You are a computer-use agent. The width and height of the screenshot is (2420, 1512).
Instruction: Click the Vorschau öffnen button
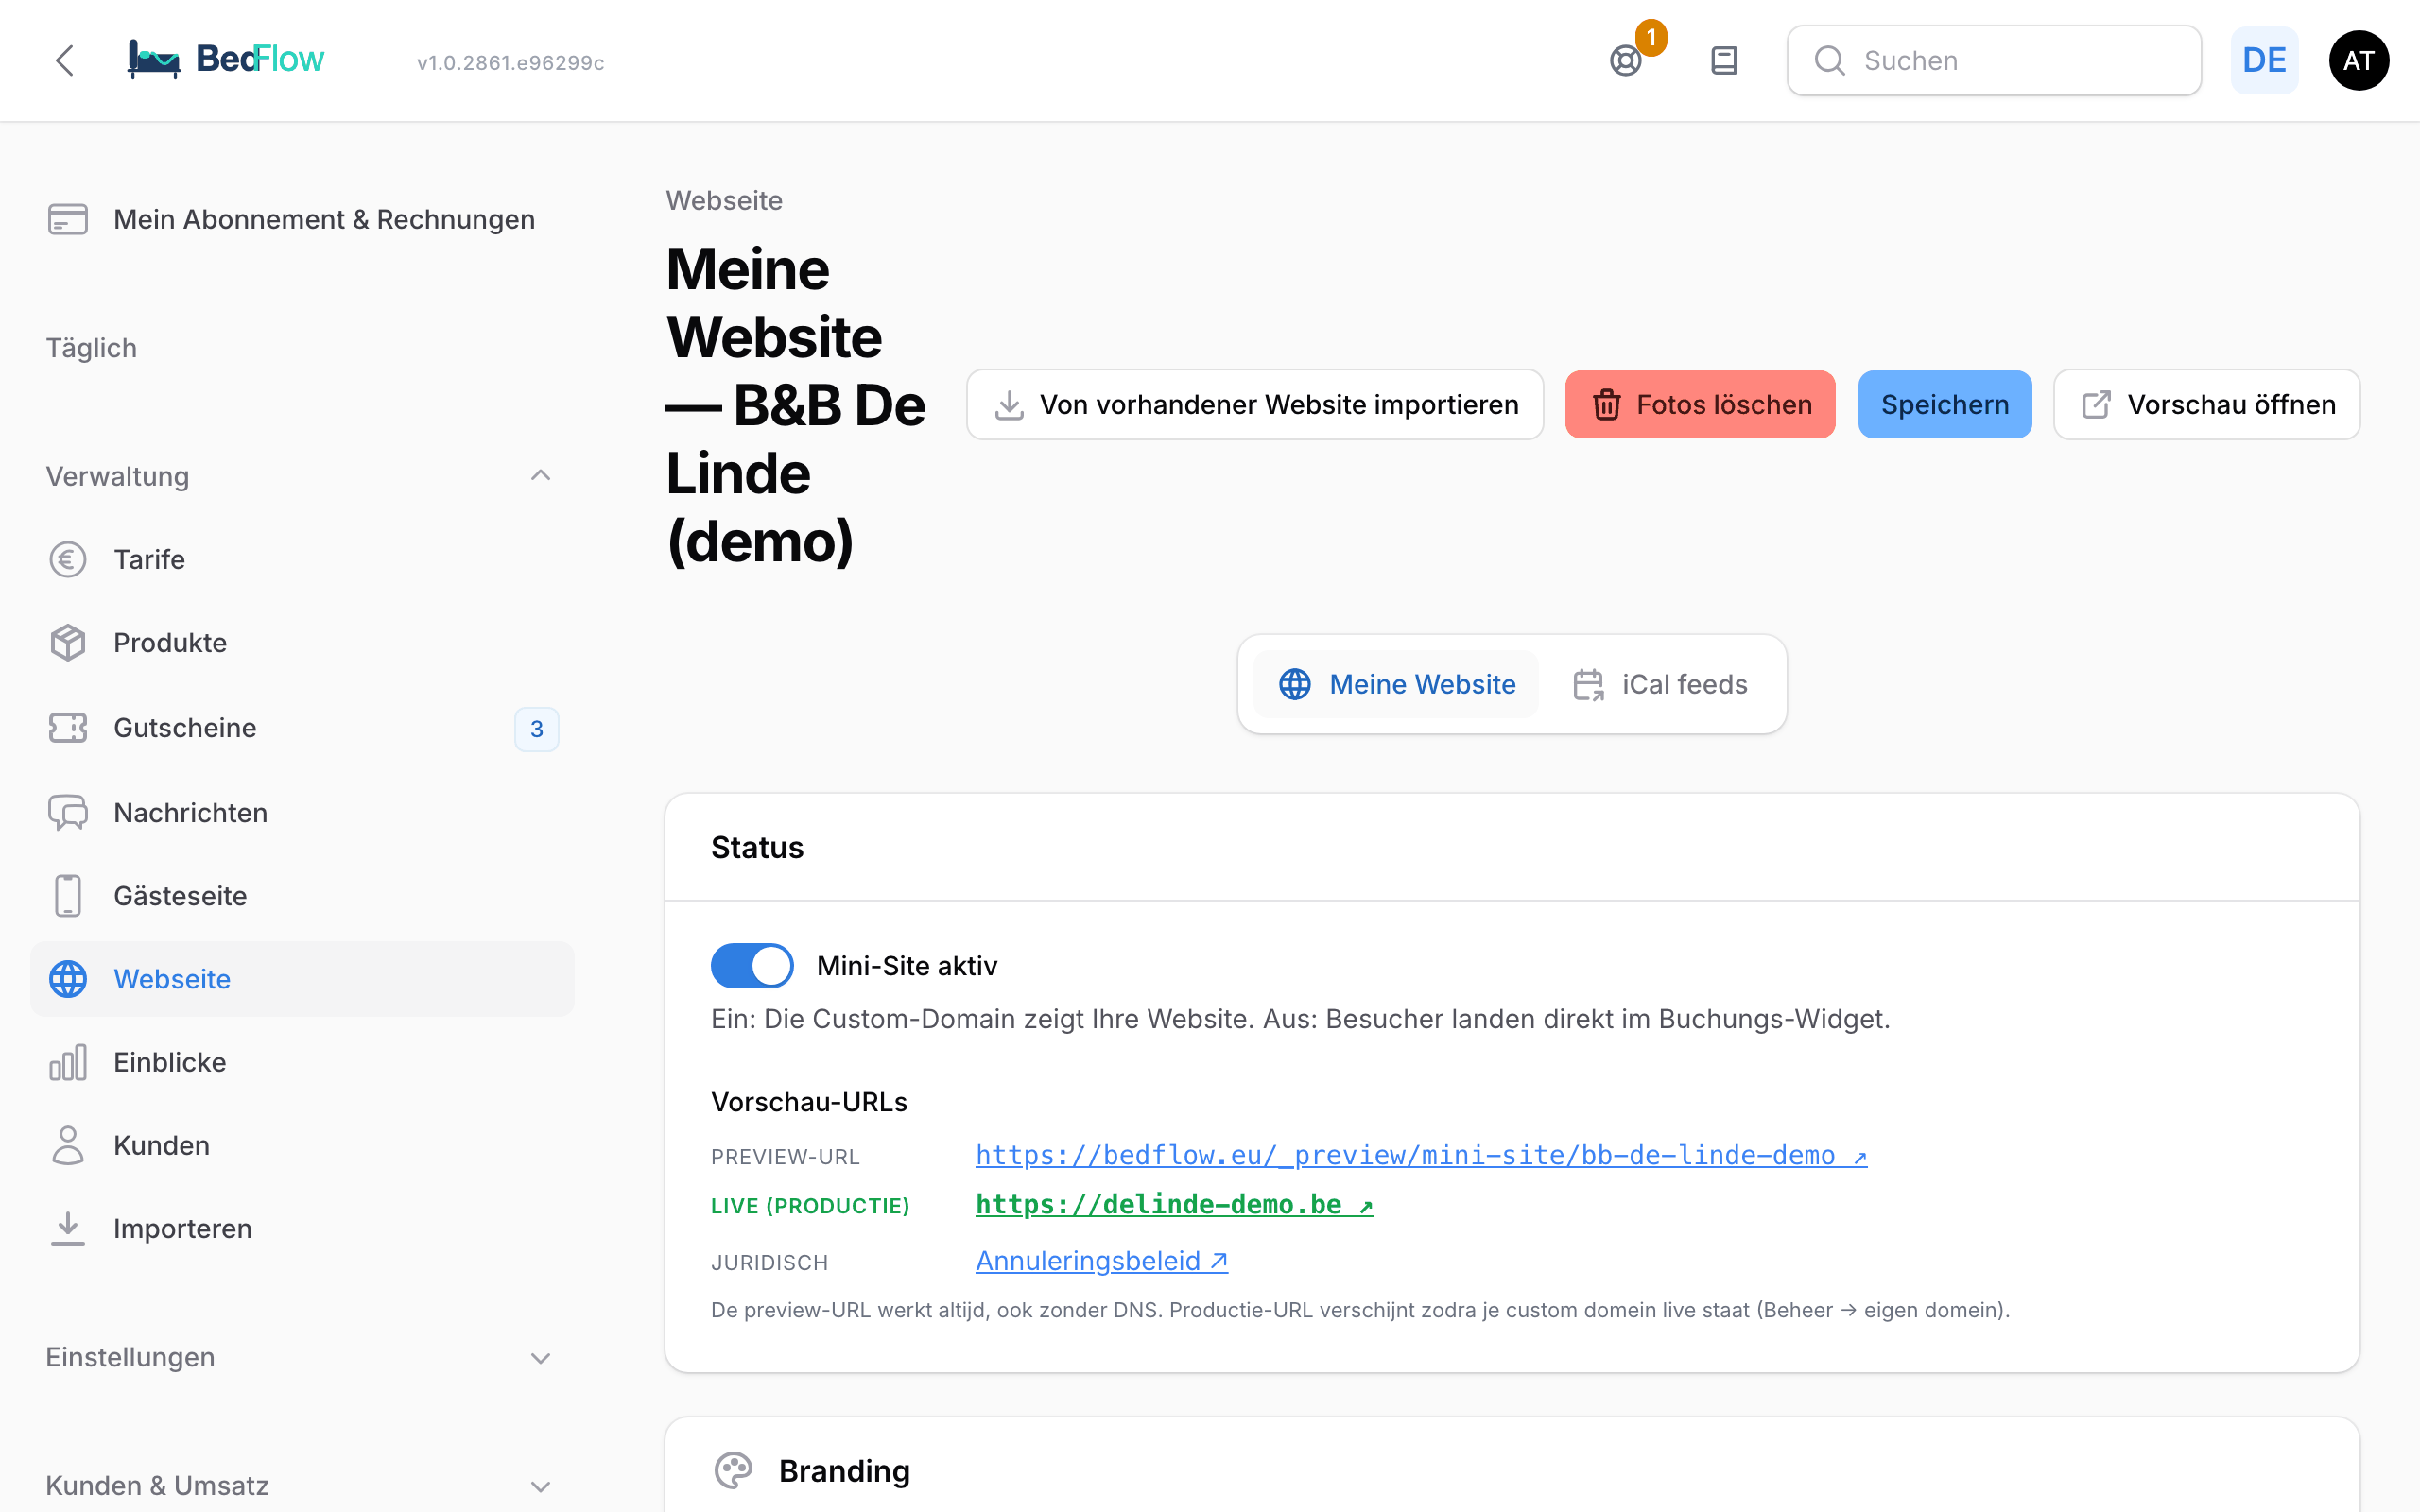(x=2207, y=404)
